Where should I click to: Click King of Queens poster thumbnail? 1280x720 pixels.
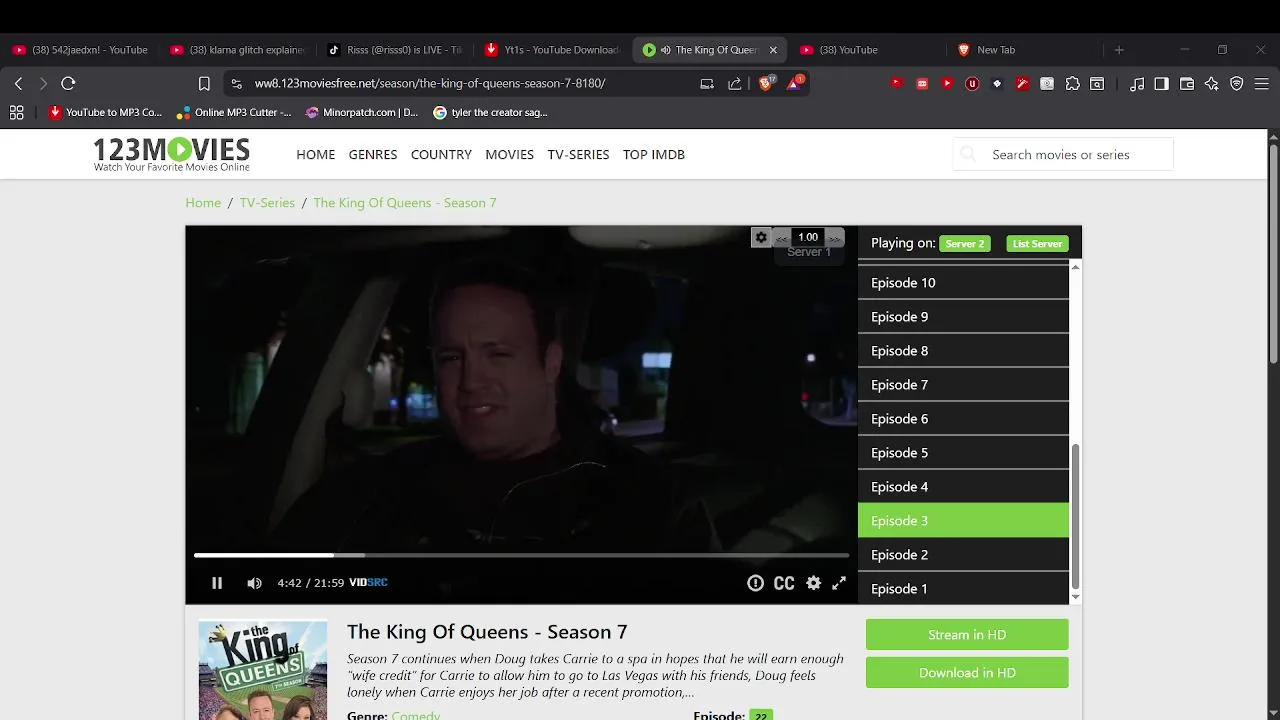point(263,670)
